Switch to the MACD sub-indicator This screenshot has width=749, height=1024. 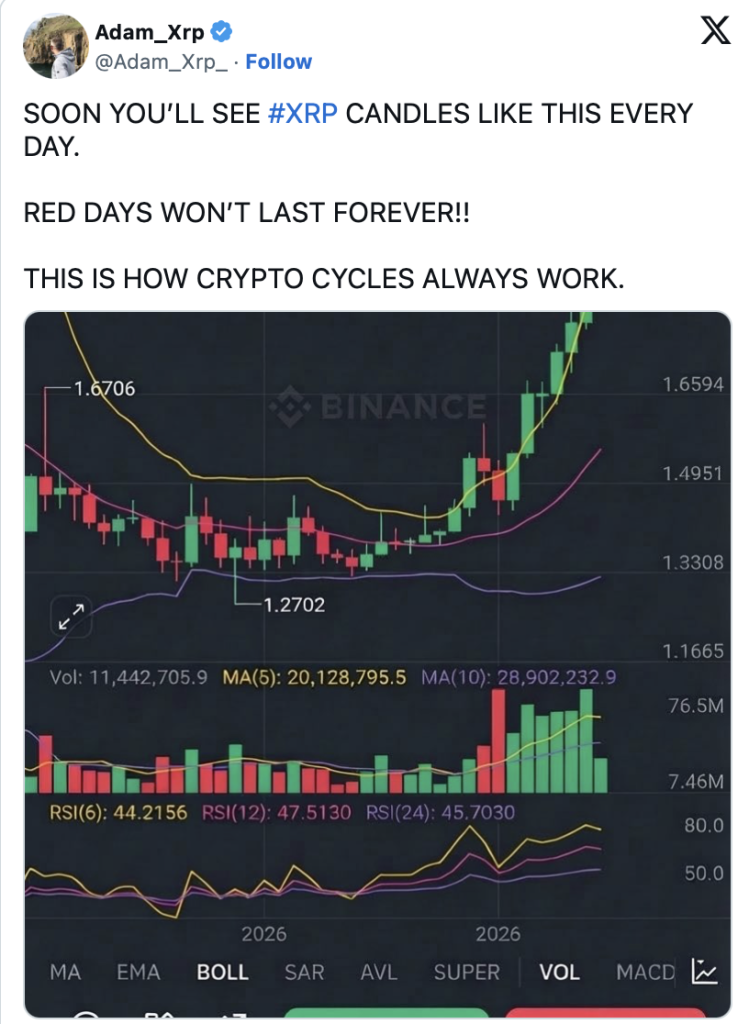coord(645,971)
